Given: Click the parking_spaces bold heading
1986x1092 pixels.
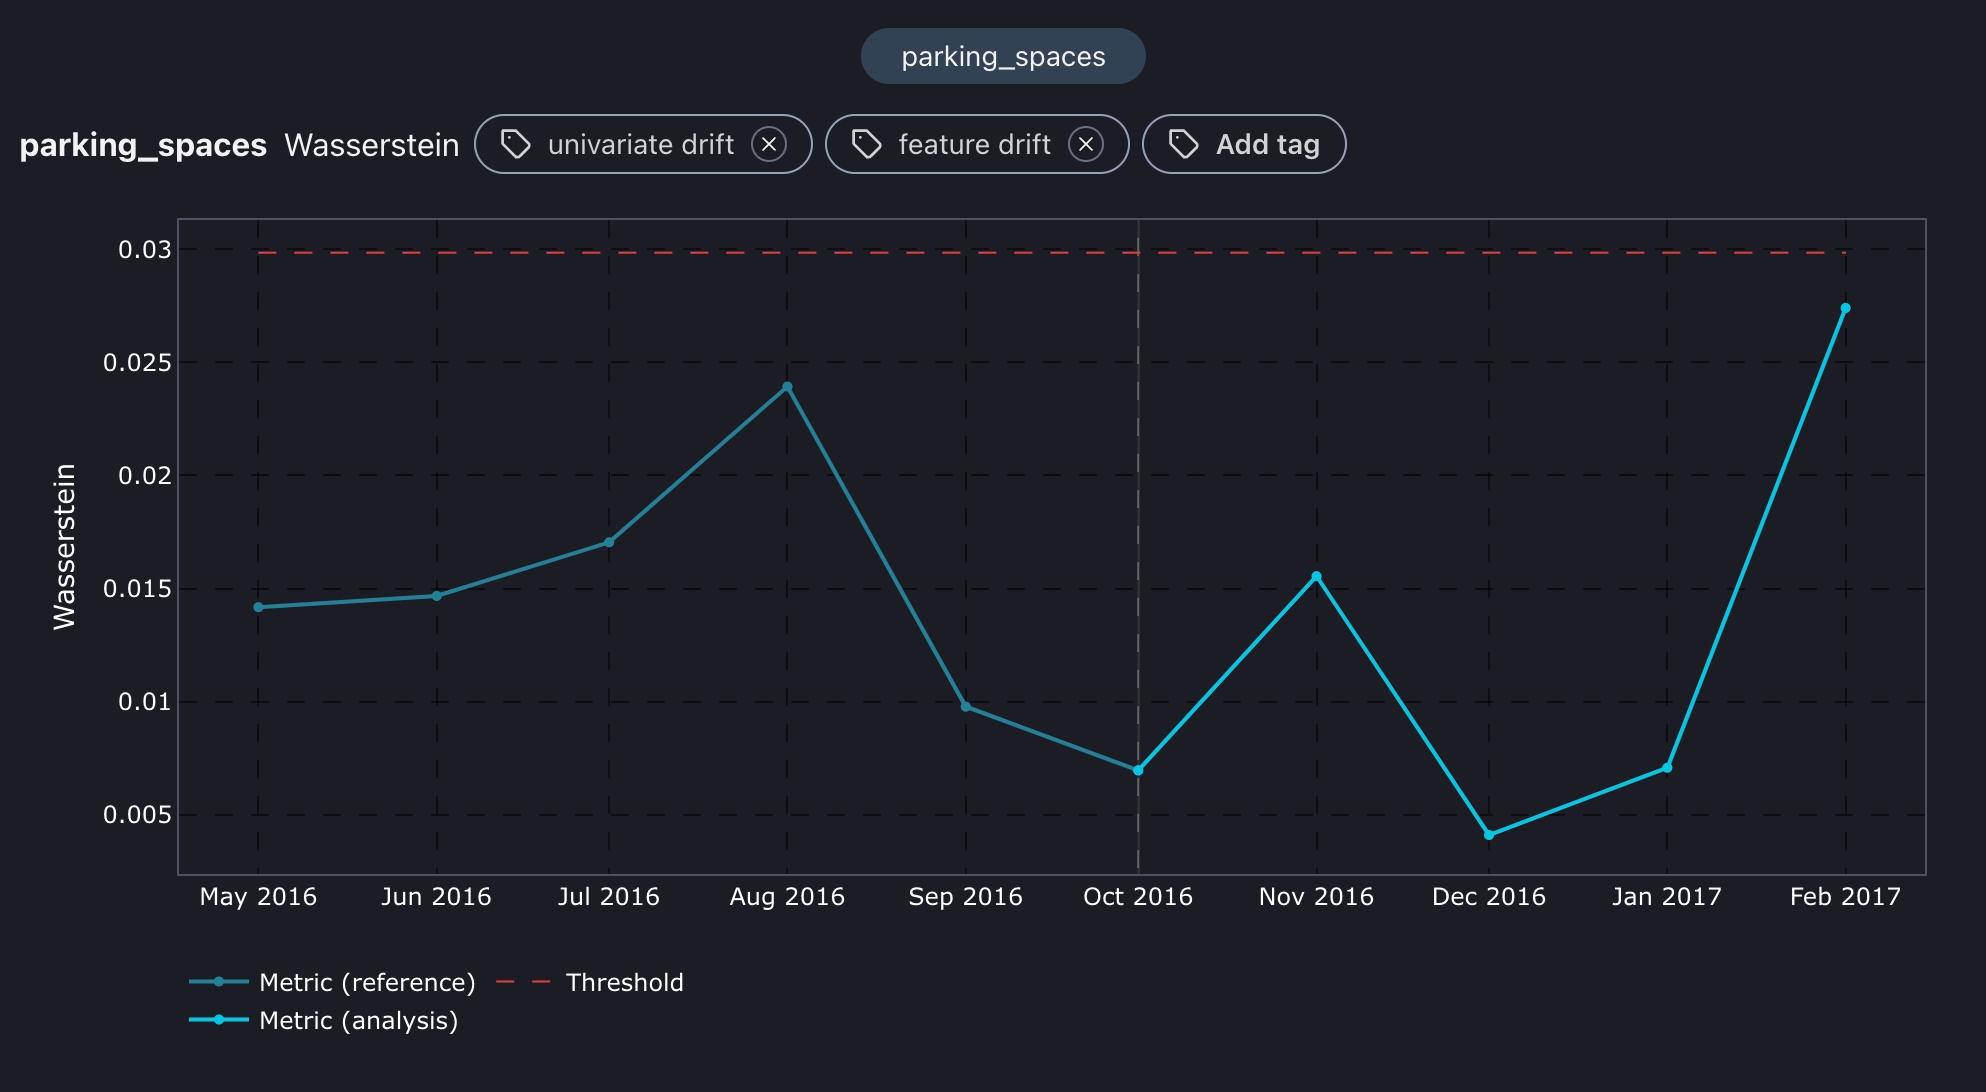Looking at the screenshot, I should coord(143,145).
